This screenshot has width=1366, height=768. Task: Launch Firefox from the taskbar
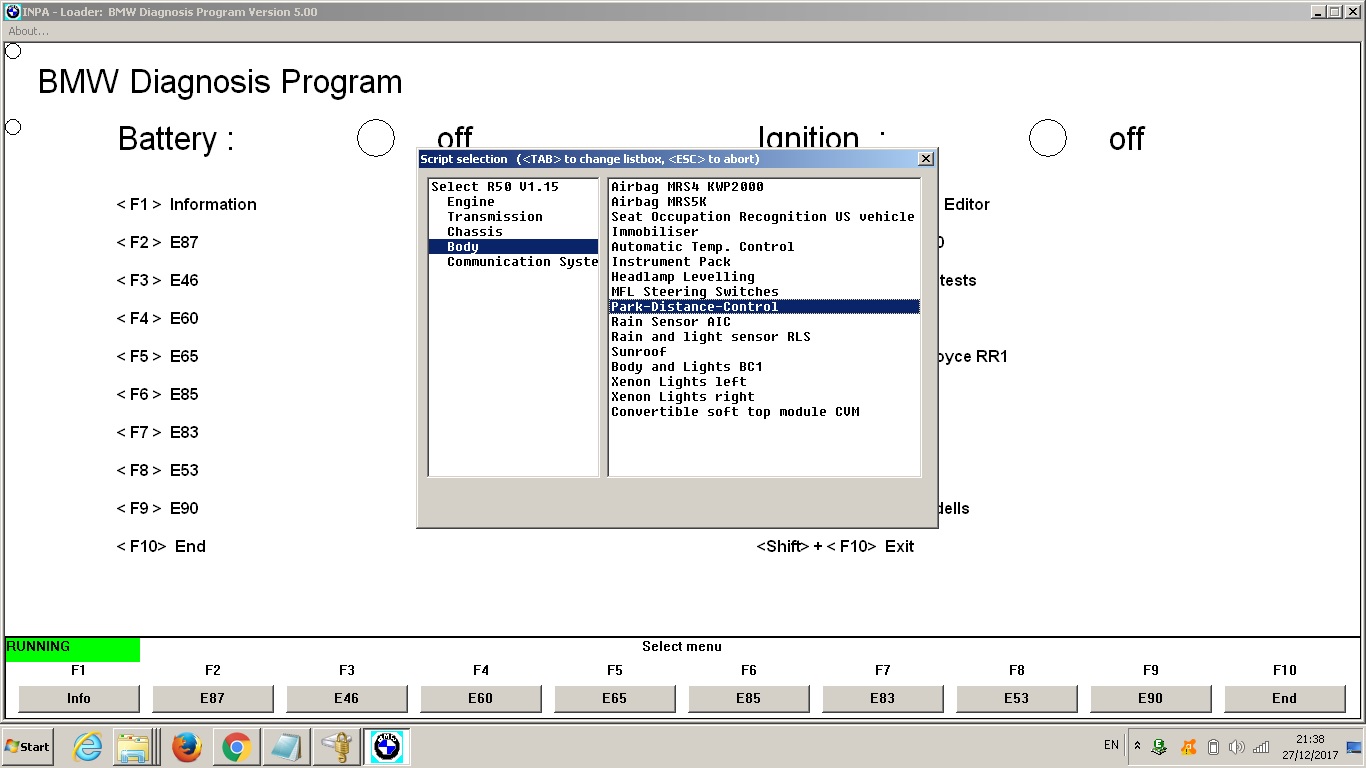point(187,747)
